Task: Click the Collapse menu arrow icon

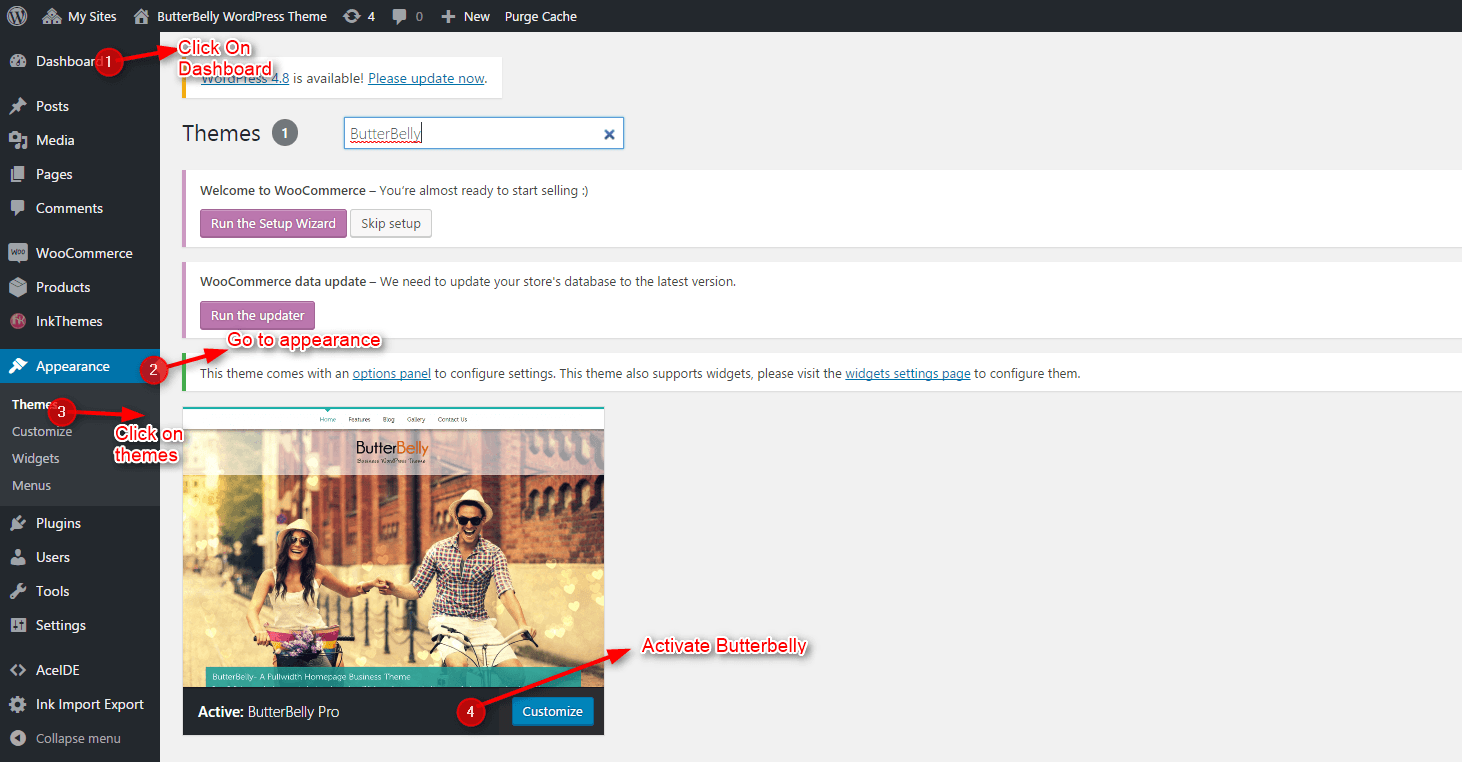Action: [18, 738]
